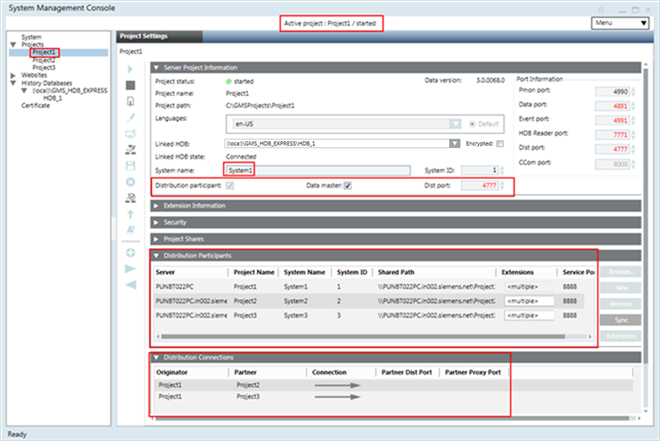Viewport: 660px width, 441px height.
Task: Toggle the Encrypted checkbox
Action: [x=500, y=144]
